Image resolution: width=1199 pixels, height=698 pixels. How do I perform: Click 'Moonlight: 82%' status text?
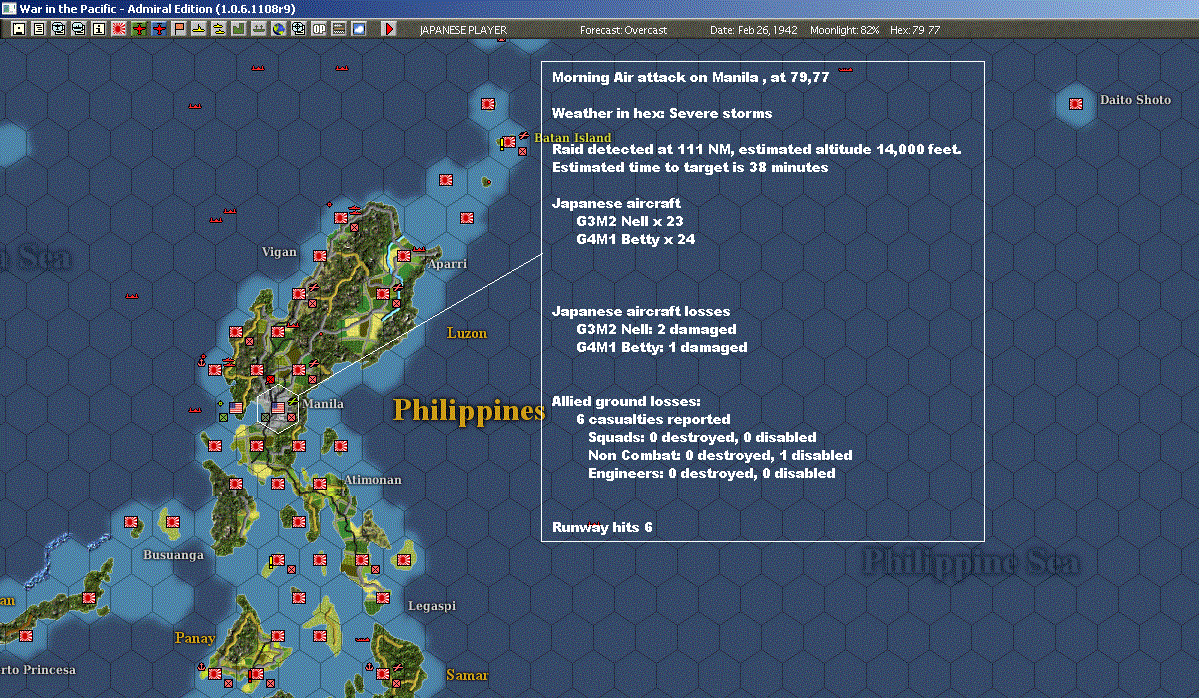[x=844, y=30]
